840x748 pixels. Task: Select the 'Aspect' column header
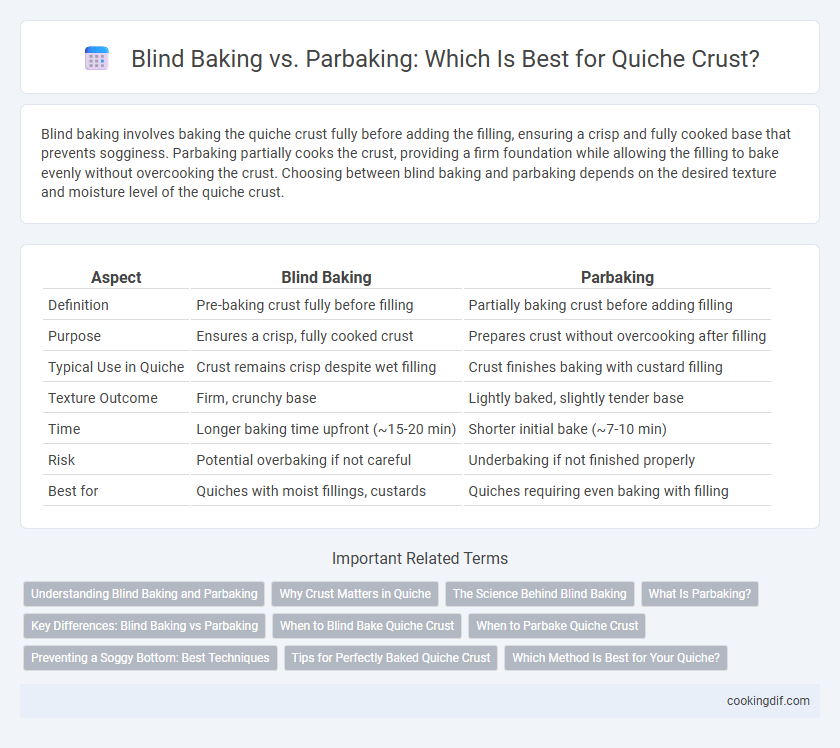point(116,277)
